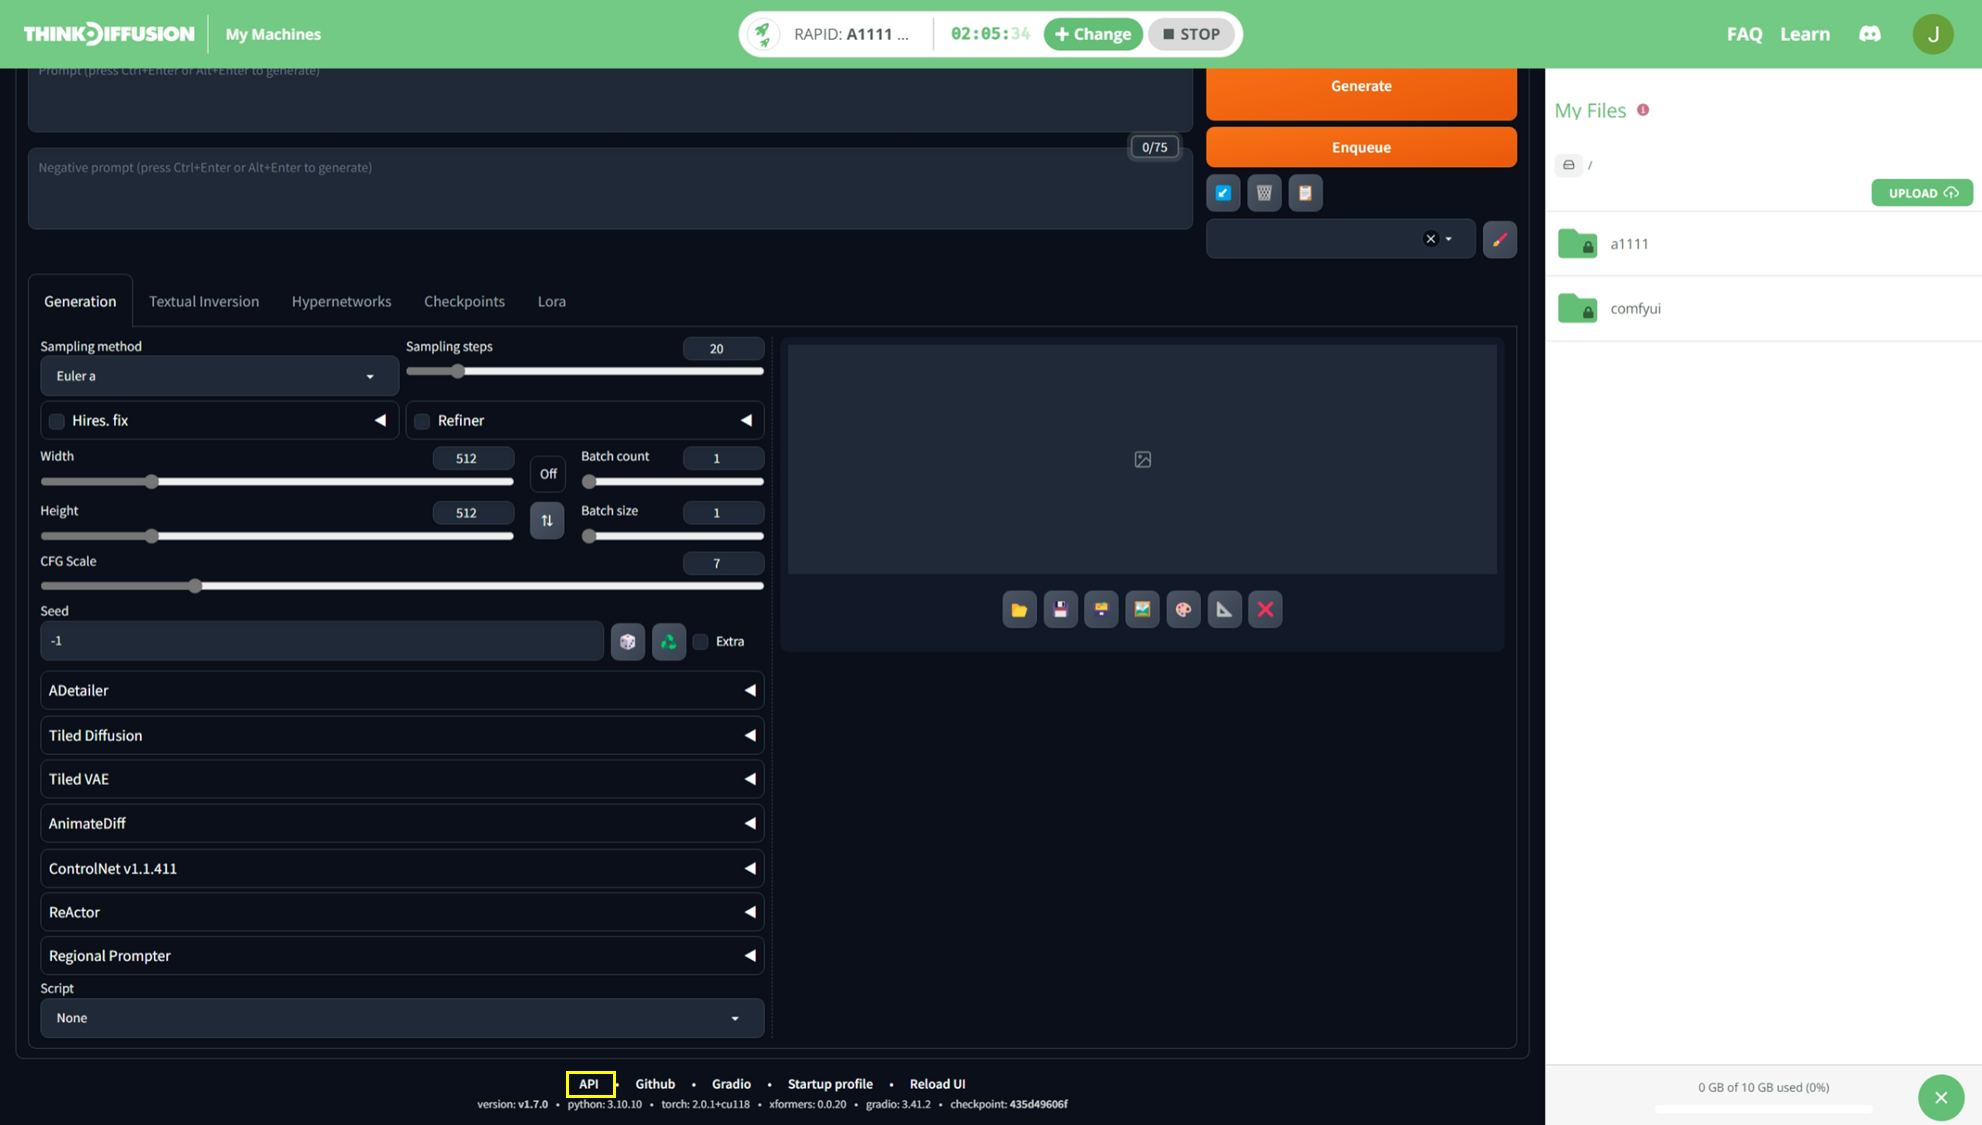This screenshot has height=1125, width=1982.
Task: Click the CFG Scale slider handle
Action: [196, 586]
